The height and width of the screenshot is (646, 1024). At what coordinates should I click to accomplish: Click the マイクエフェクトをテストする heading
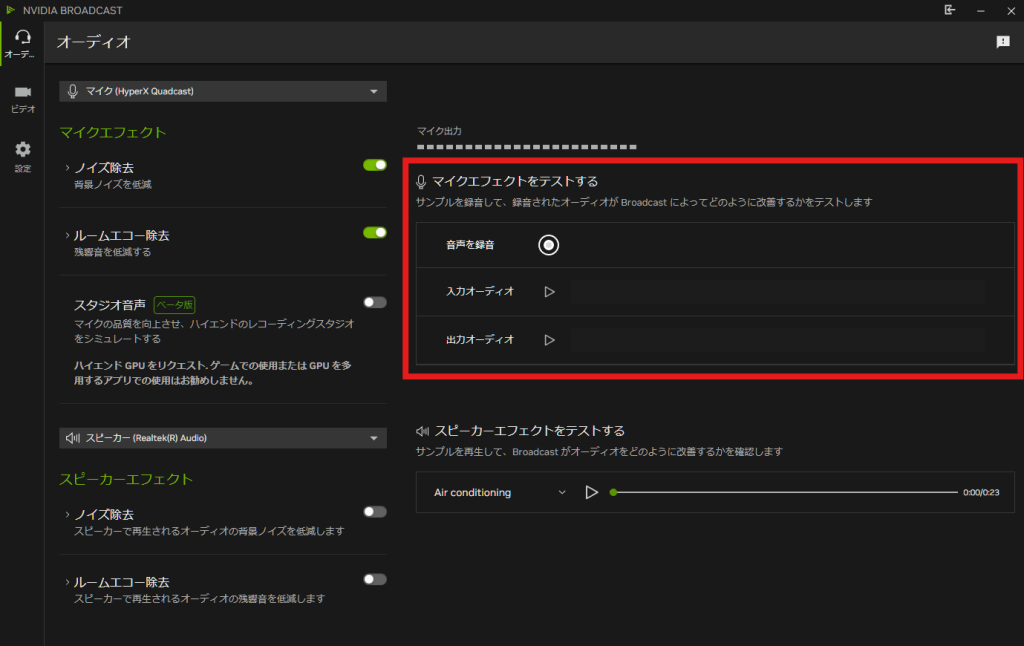point(515,182)
